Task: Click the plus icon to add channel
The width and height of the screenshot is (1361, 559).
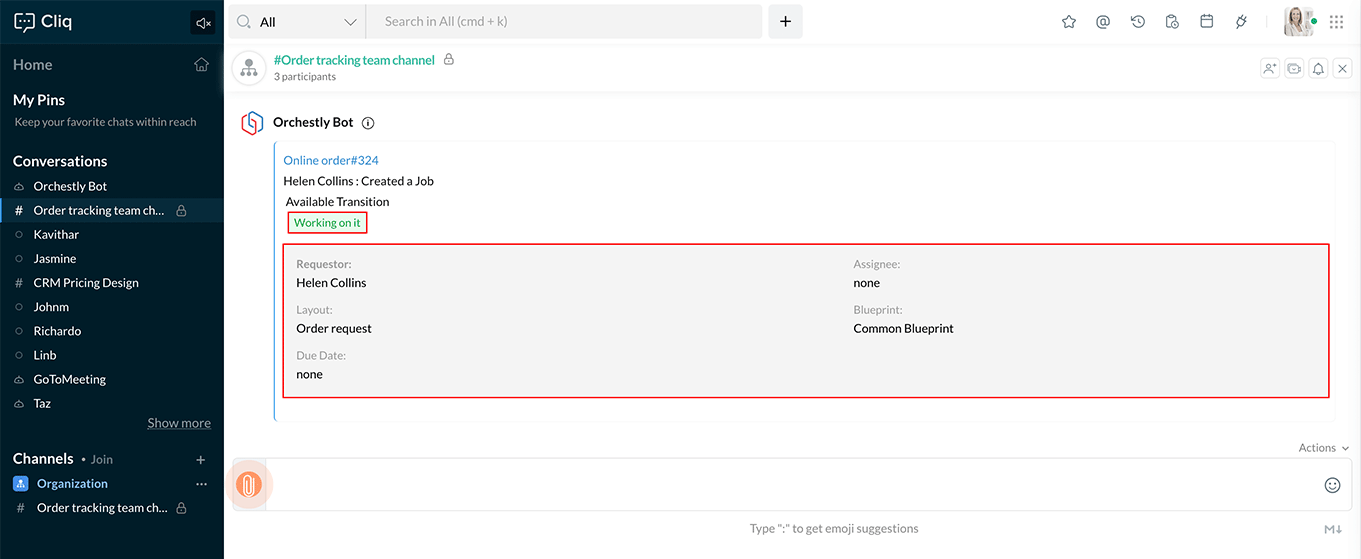Action: 201,460
